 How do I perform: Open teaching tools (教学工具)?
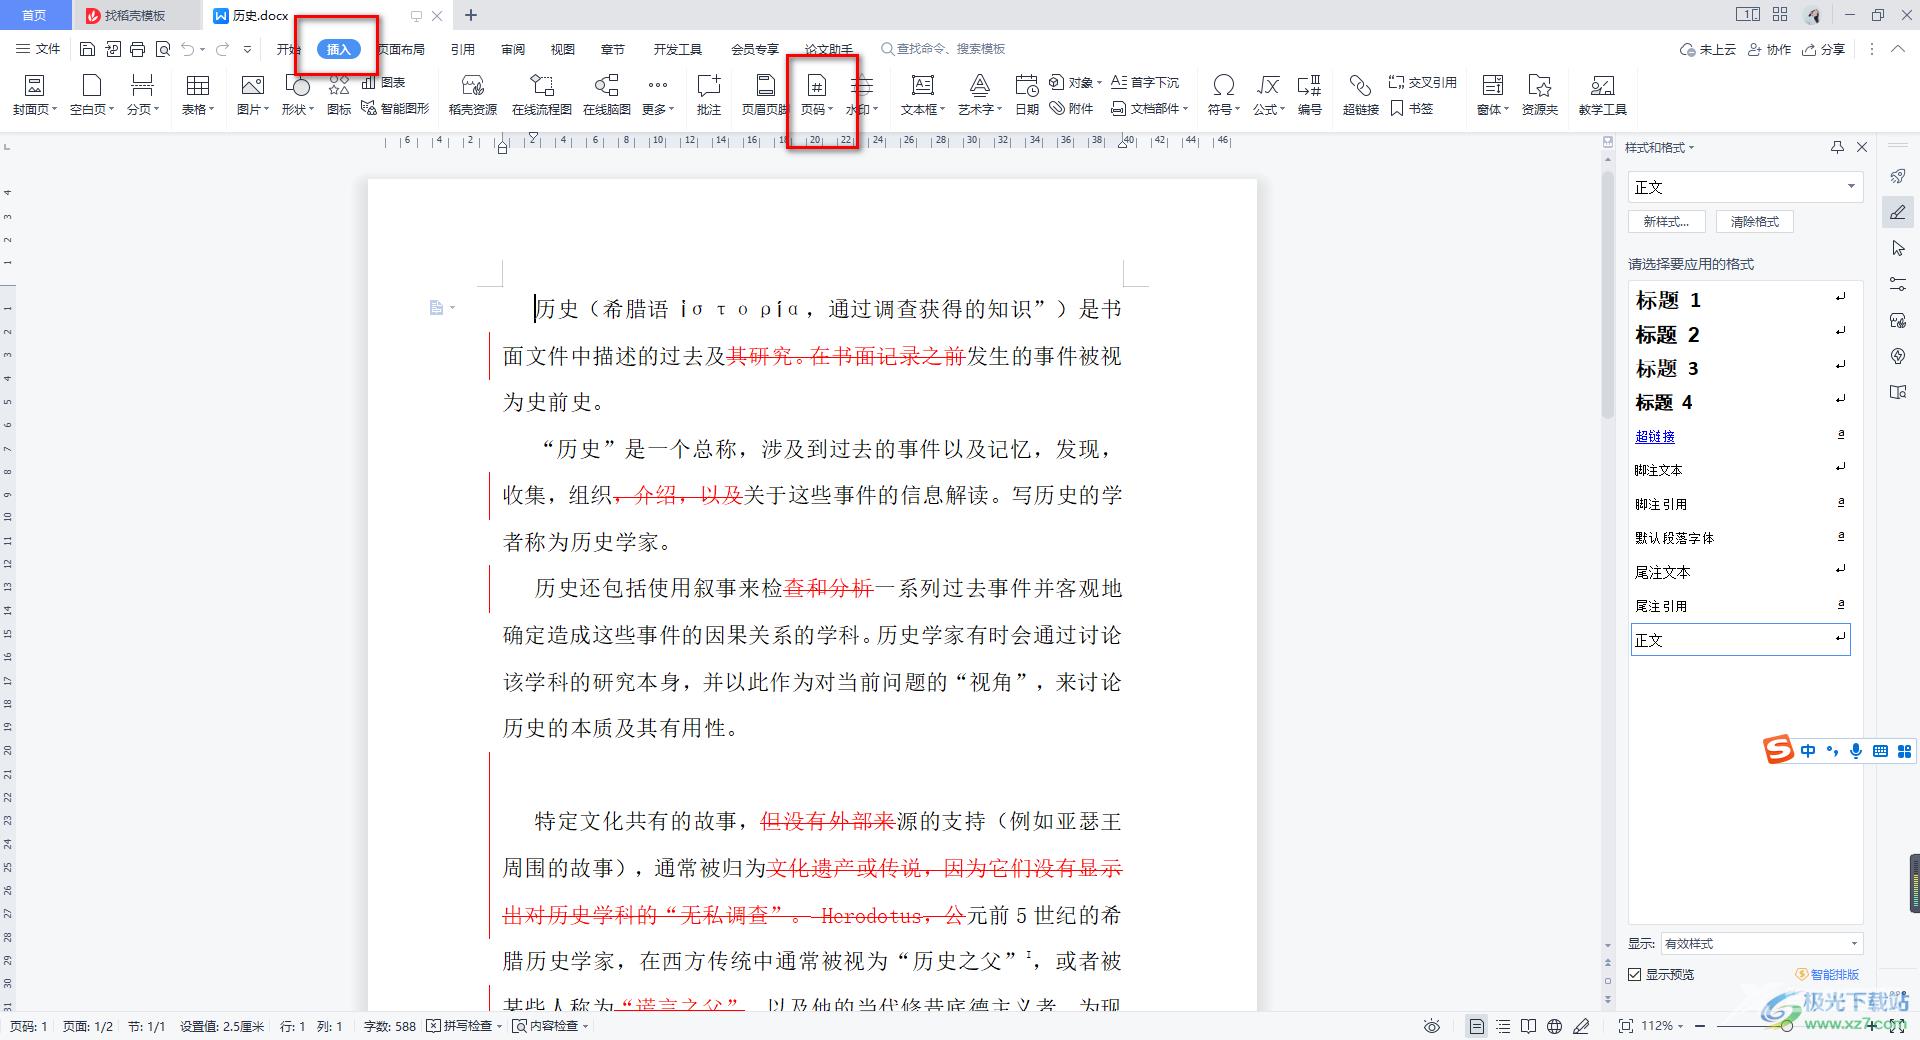(x=1603, y=95)
